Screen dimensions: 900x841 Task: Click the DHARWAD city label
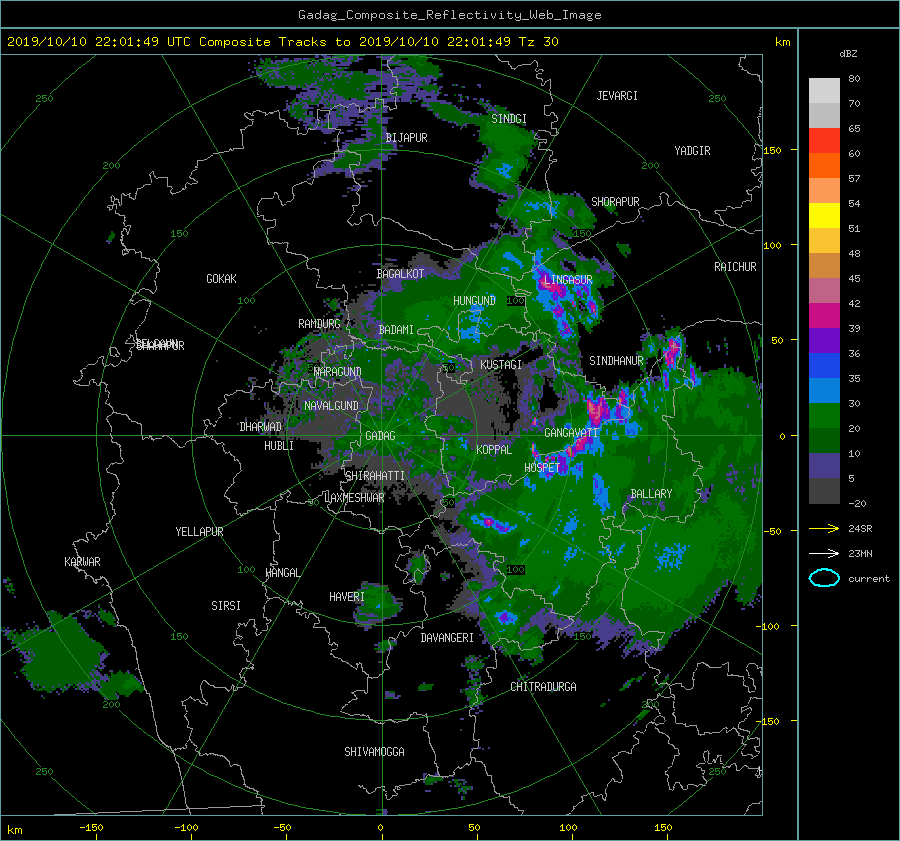click(x=261, y=427)
